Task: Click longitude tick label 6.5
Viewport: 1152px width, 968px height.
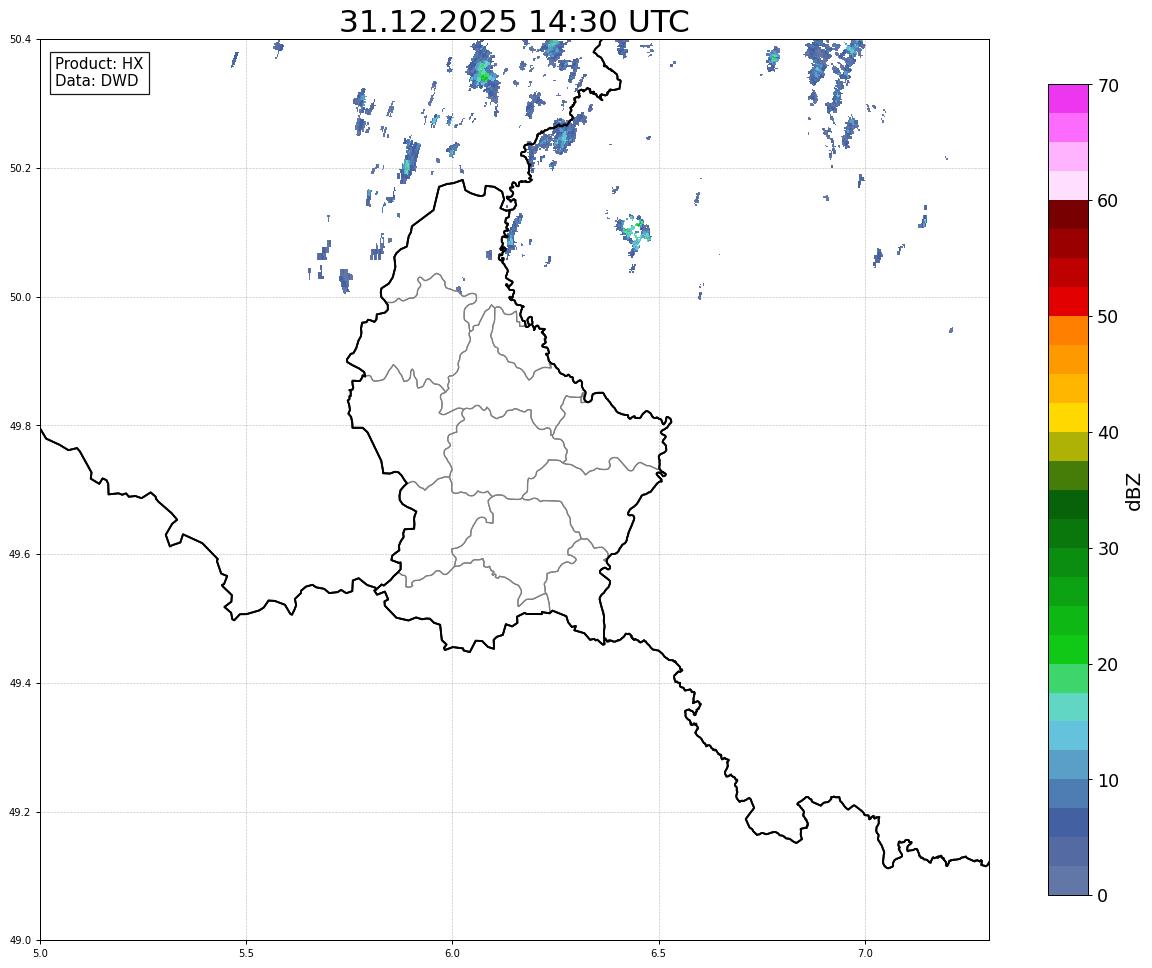Action: [659, 953]
